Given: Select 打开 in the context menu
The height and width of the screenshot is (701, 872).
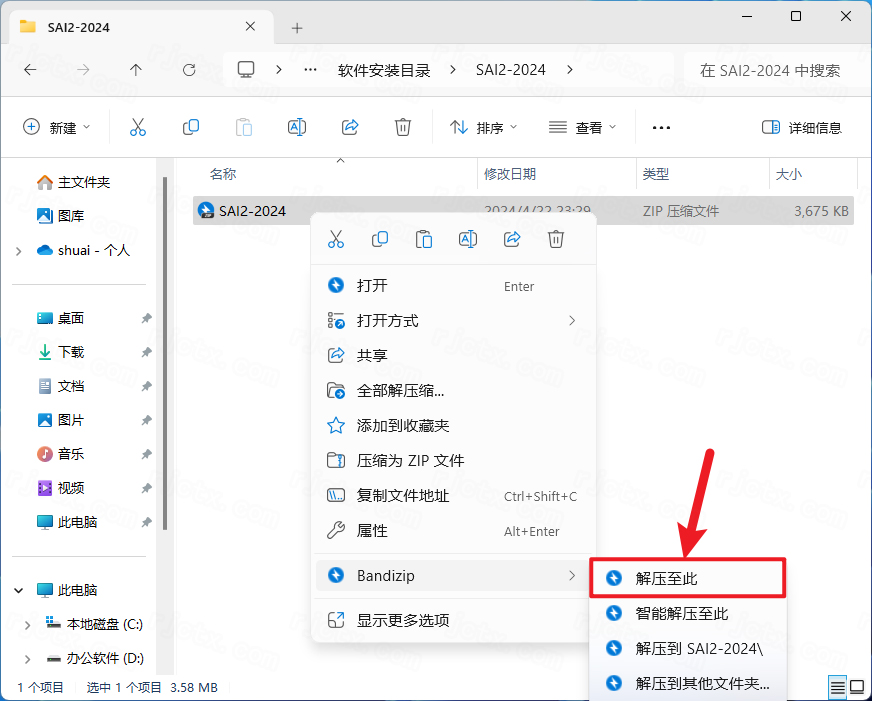Looking at the screenshot, I should click(453, 286).
